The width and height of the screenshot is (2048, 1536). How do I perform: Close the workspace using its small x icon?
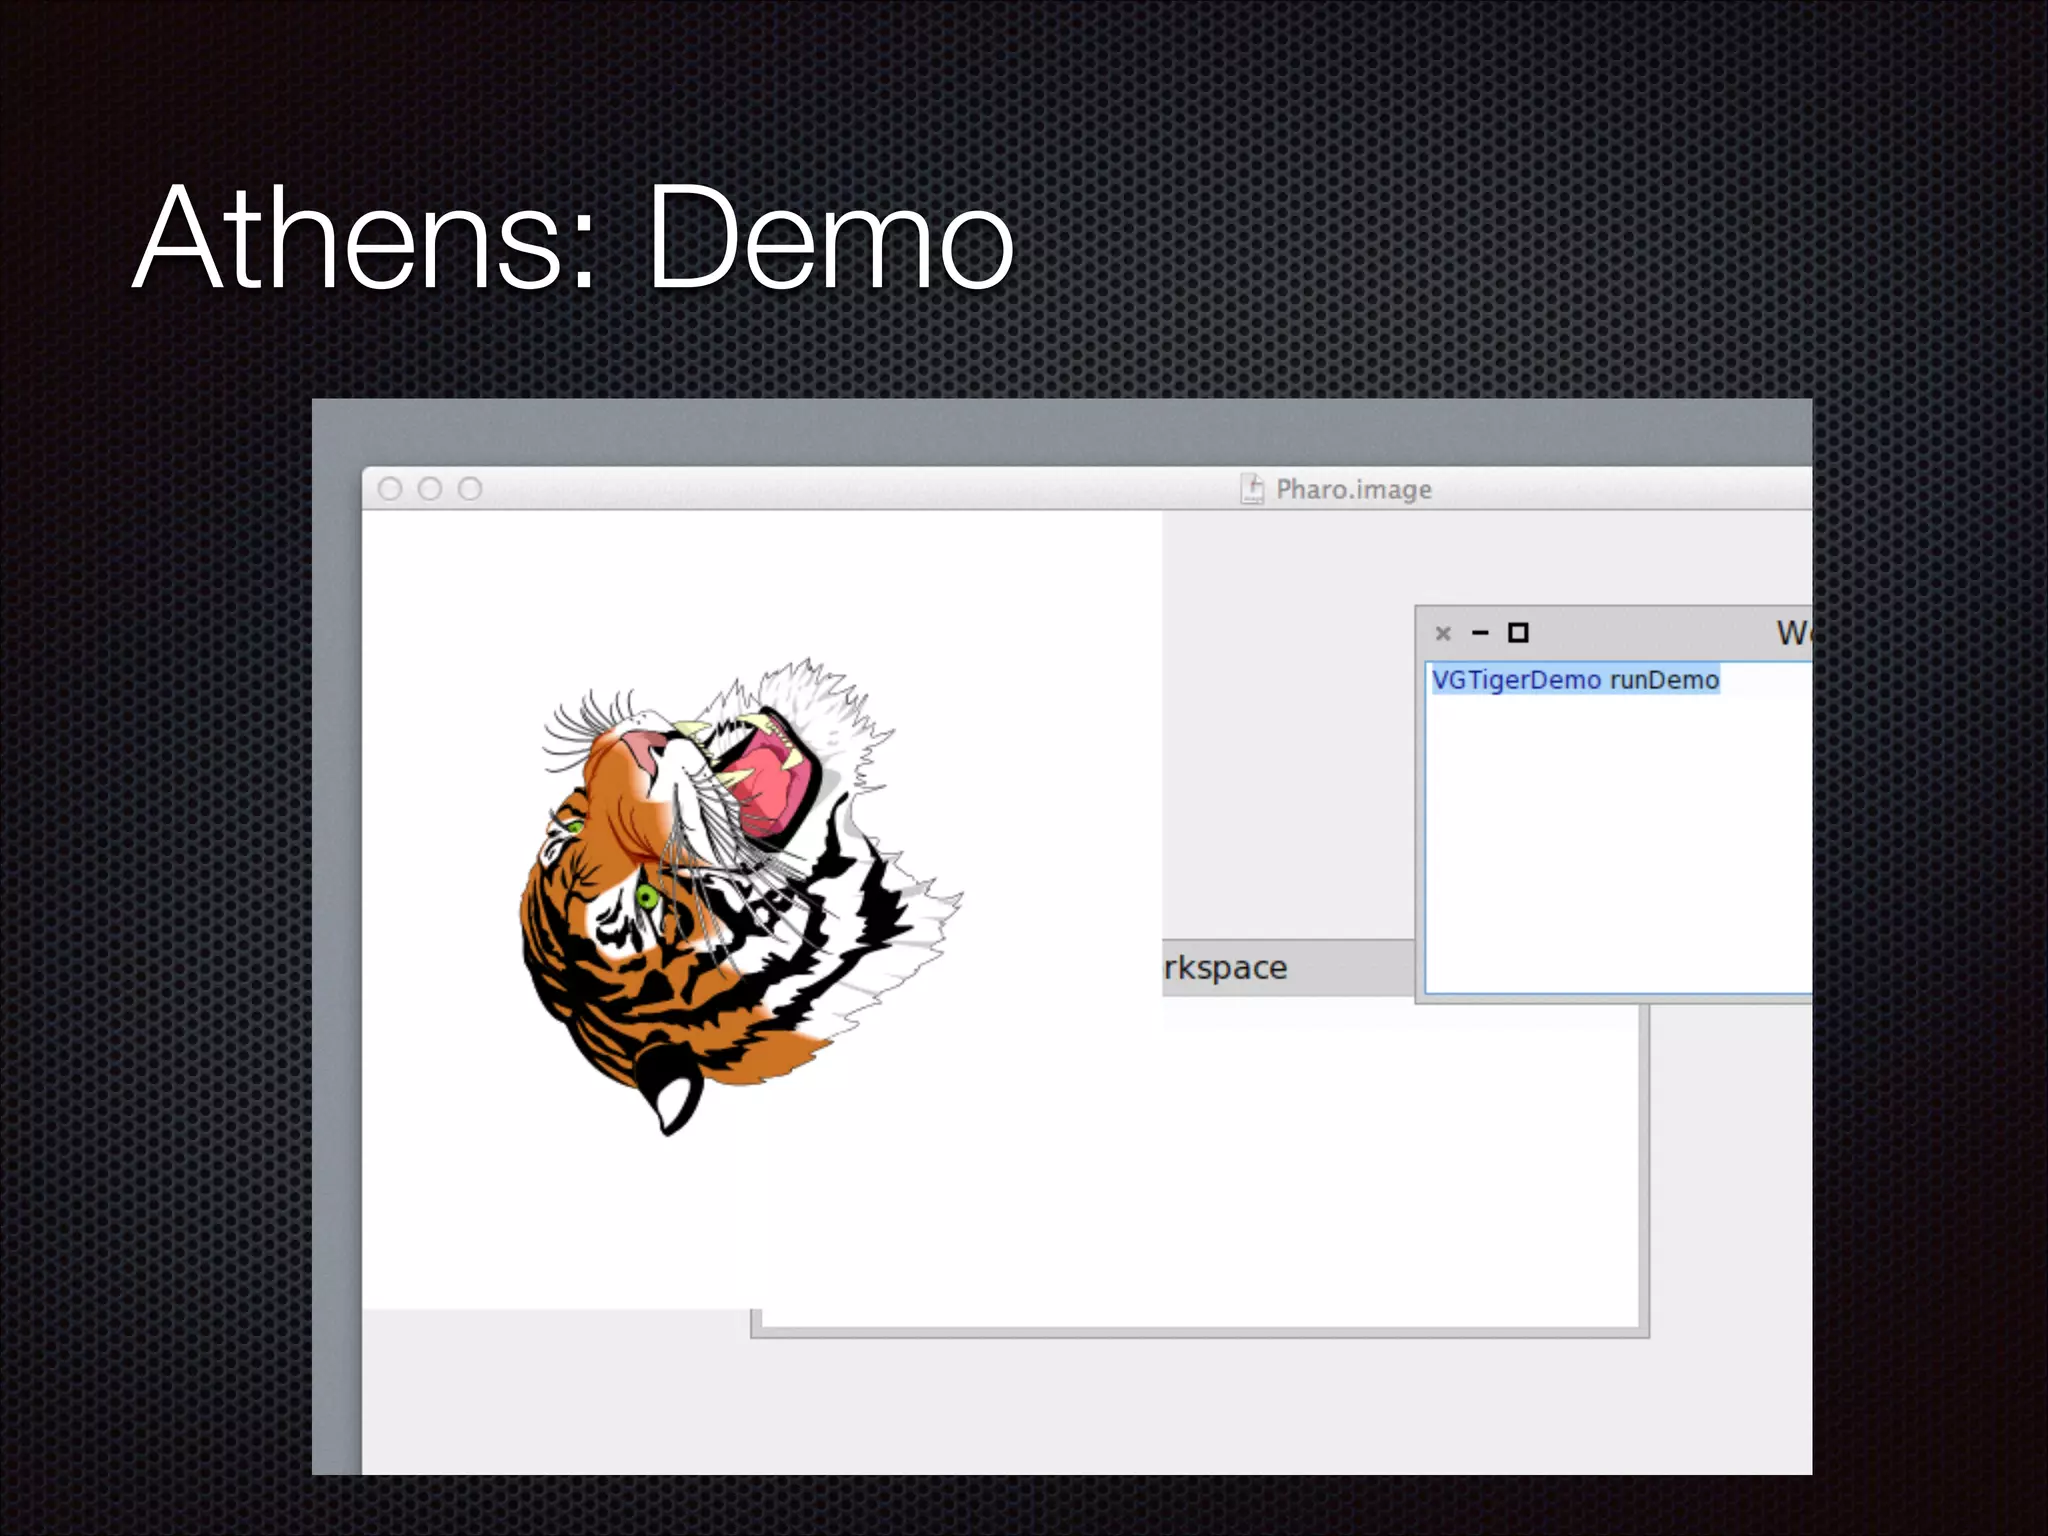pos(1443,633)
